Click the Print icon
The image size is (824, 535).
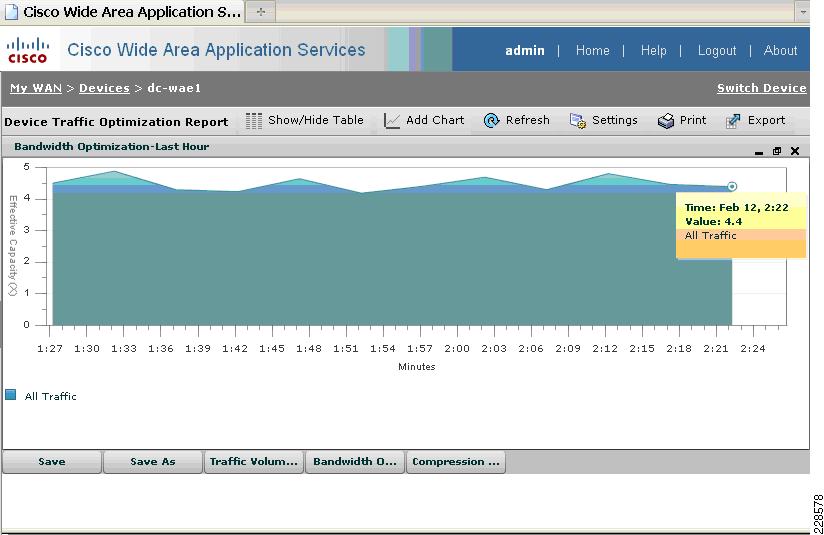click(x=666, y=121)
